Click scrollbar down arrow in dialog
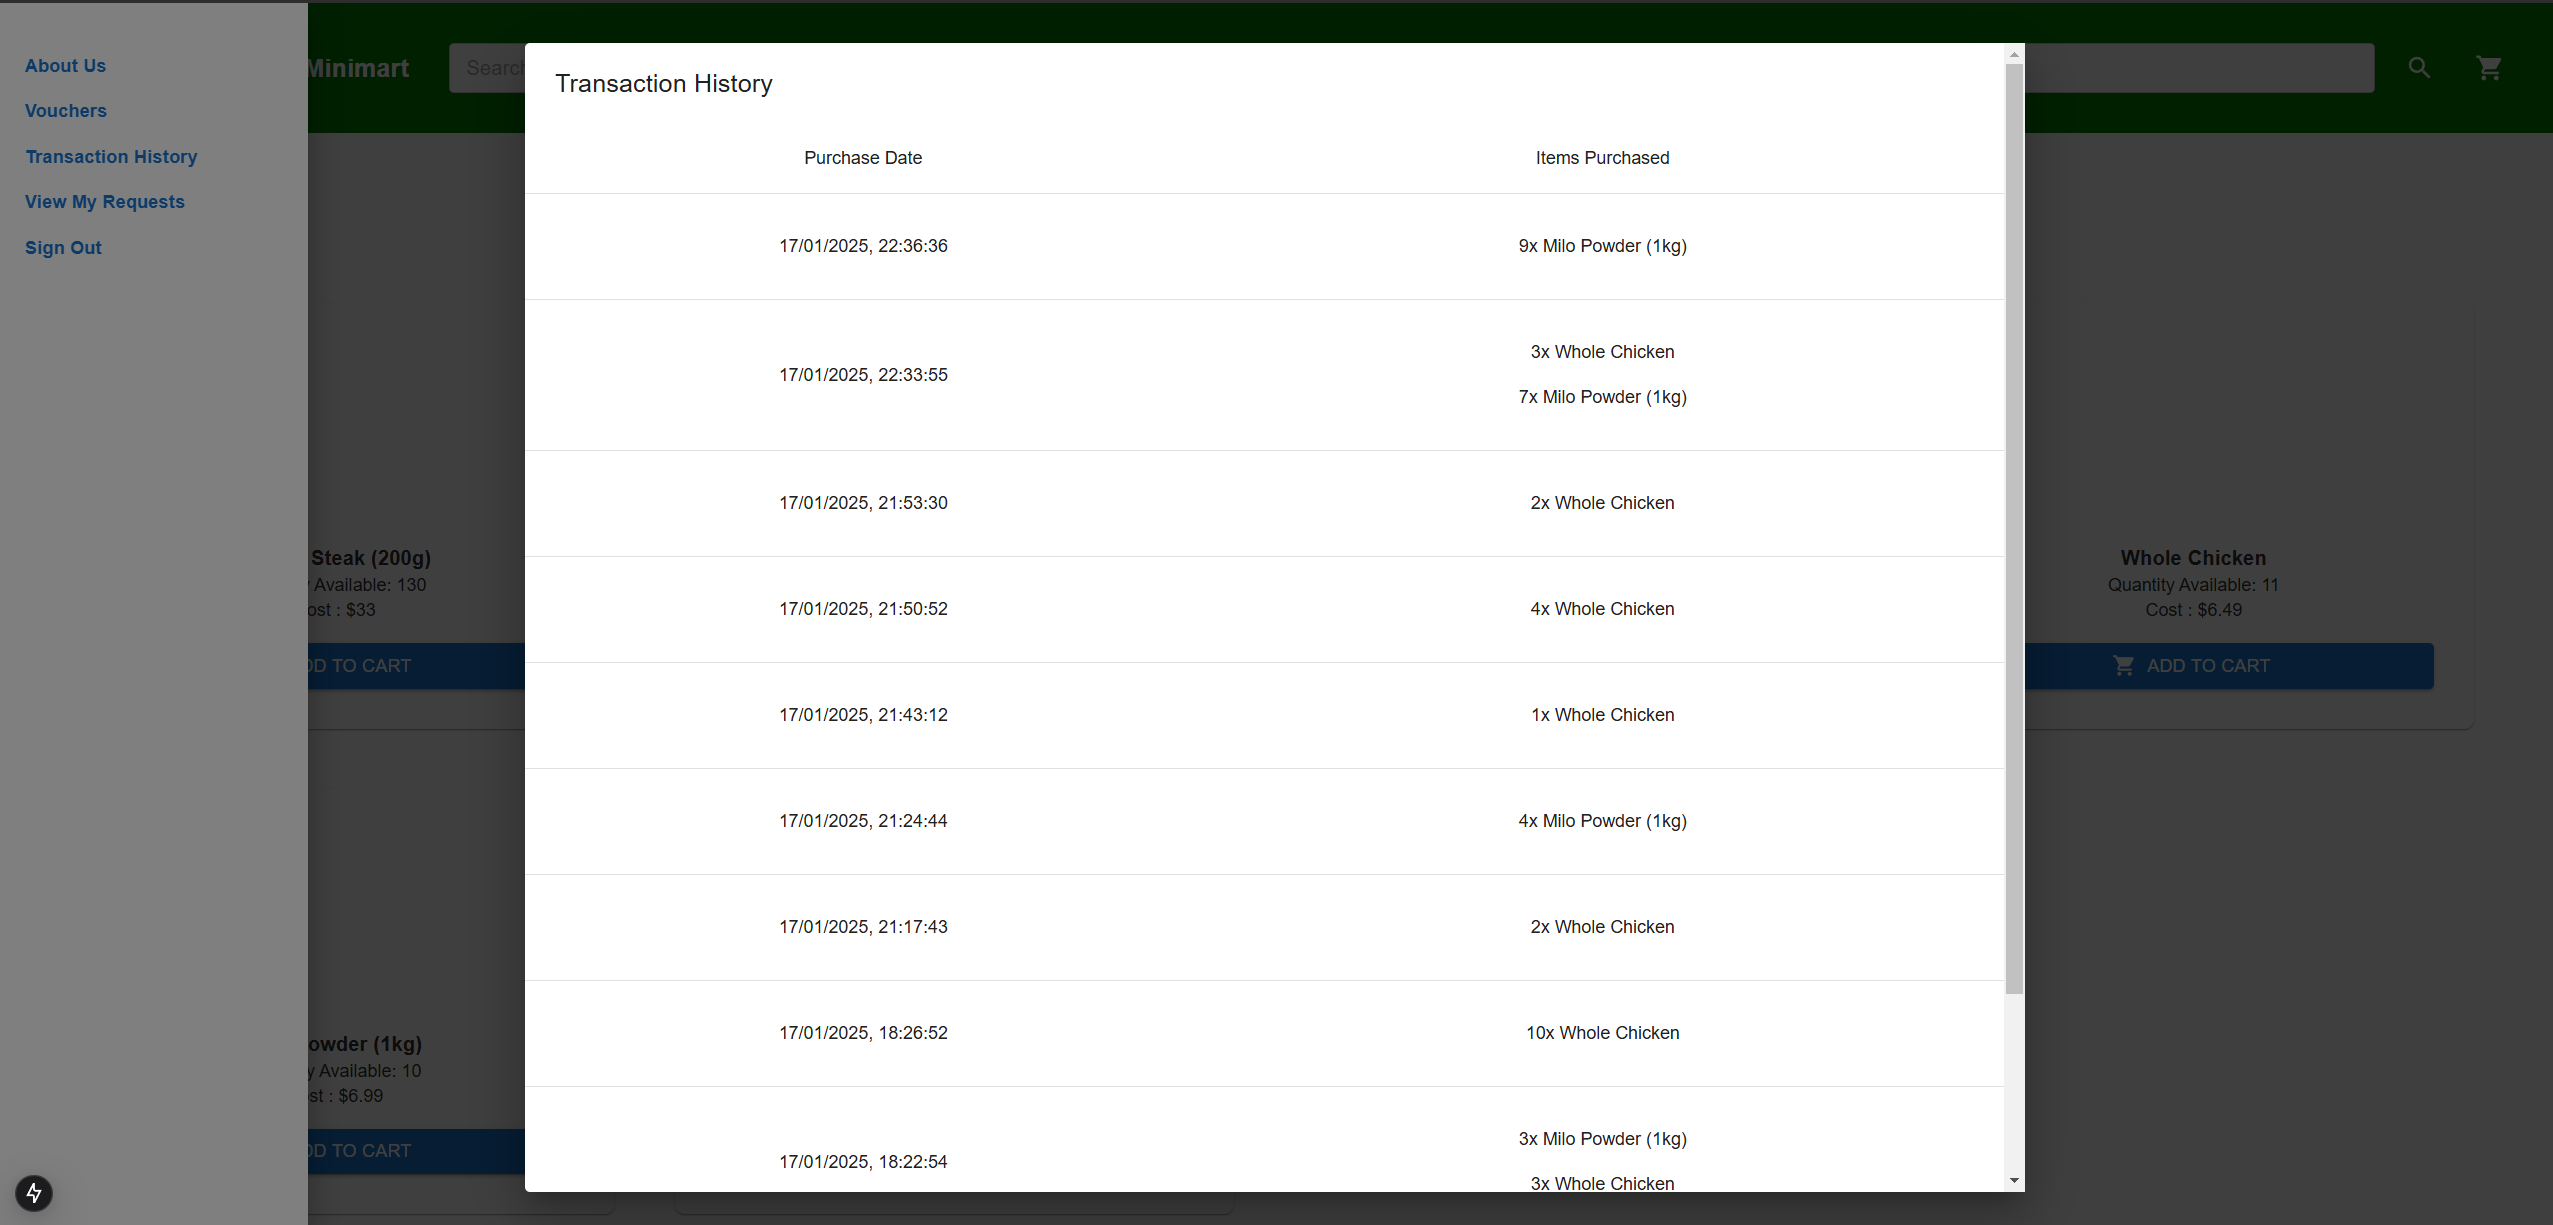Screen dimensions: 2553x1225 (2014, 1181)
